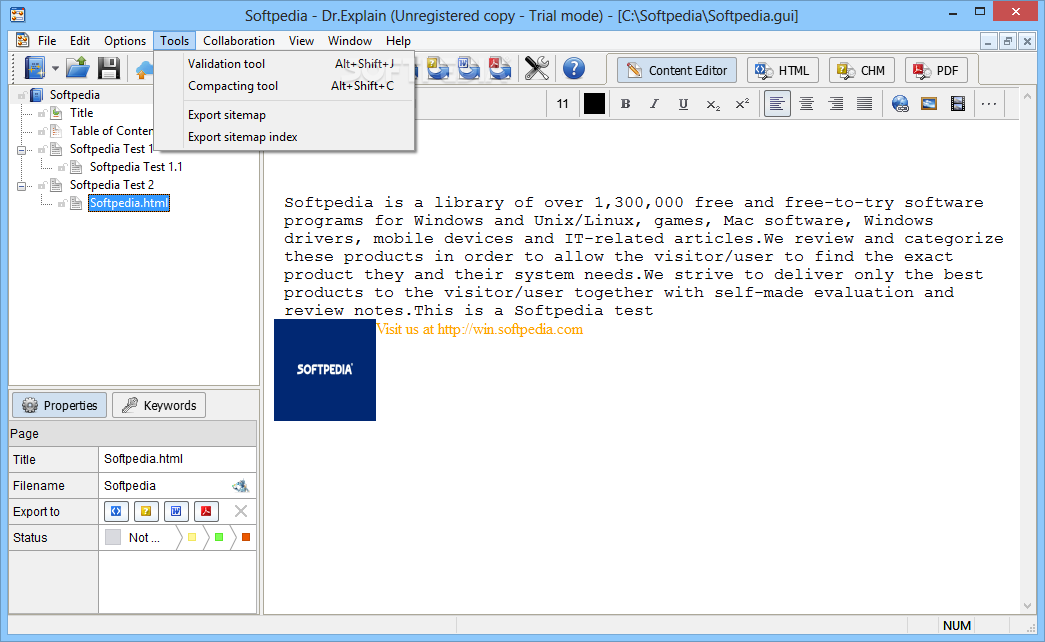Open the Edit menu
1045x642 pixels.
[80, 41]
